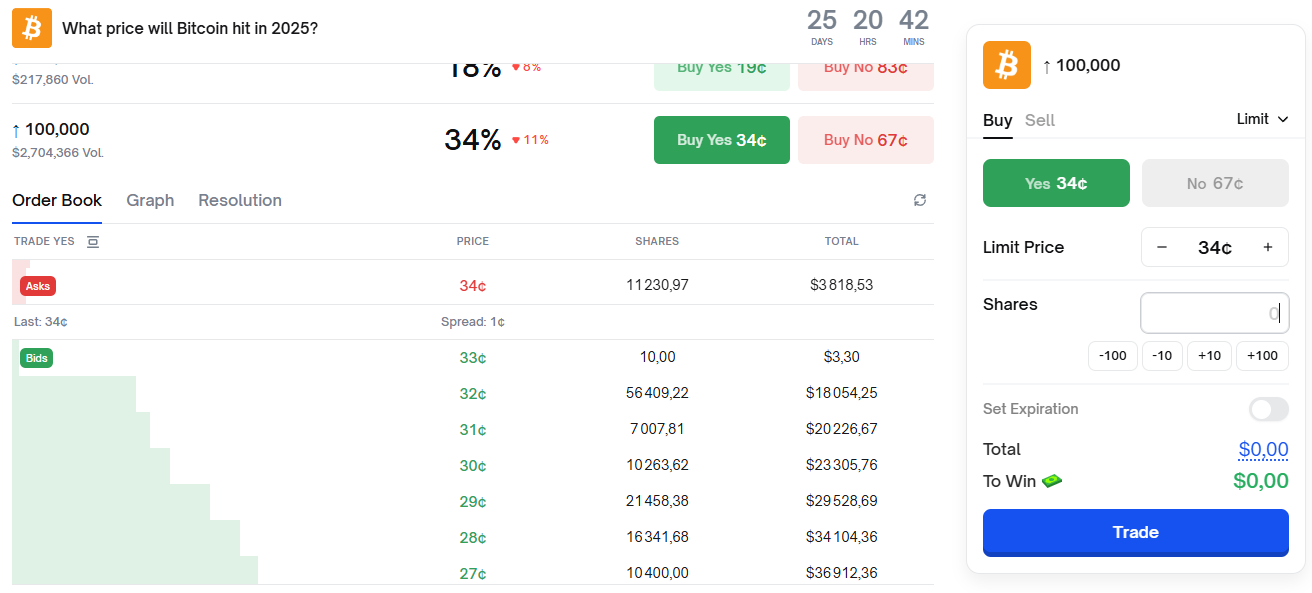Select the Order Book tab
This screenshot has width=1312, height=593.
click(57, 200)
